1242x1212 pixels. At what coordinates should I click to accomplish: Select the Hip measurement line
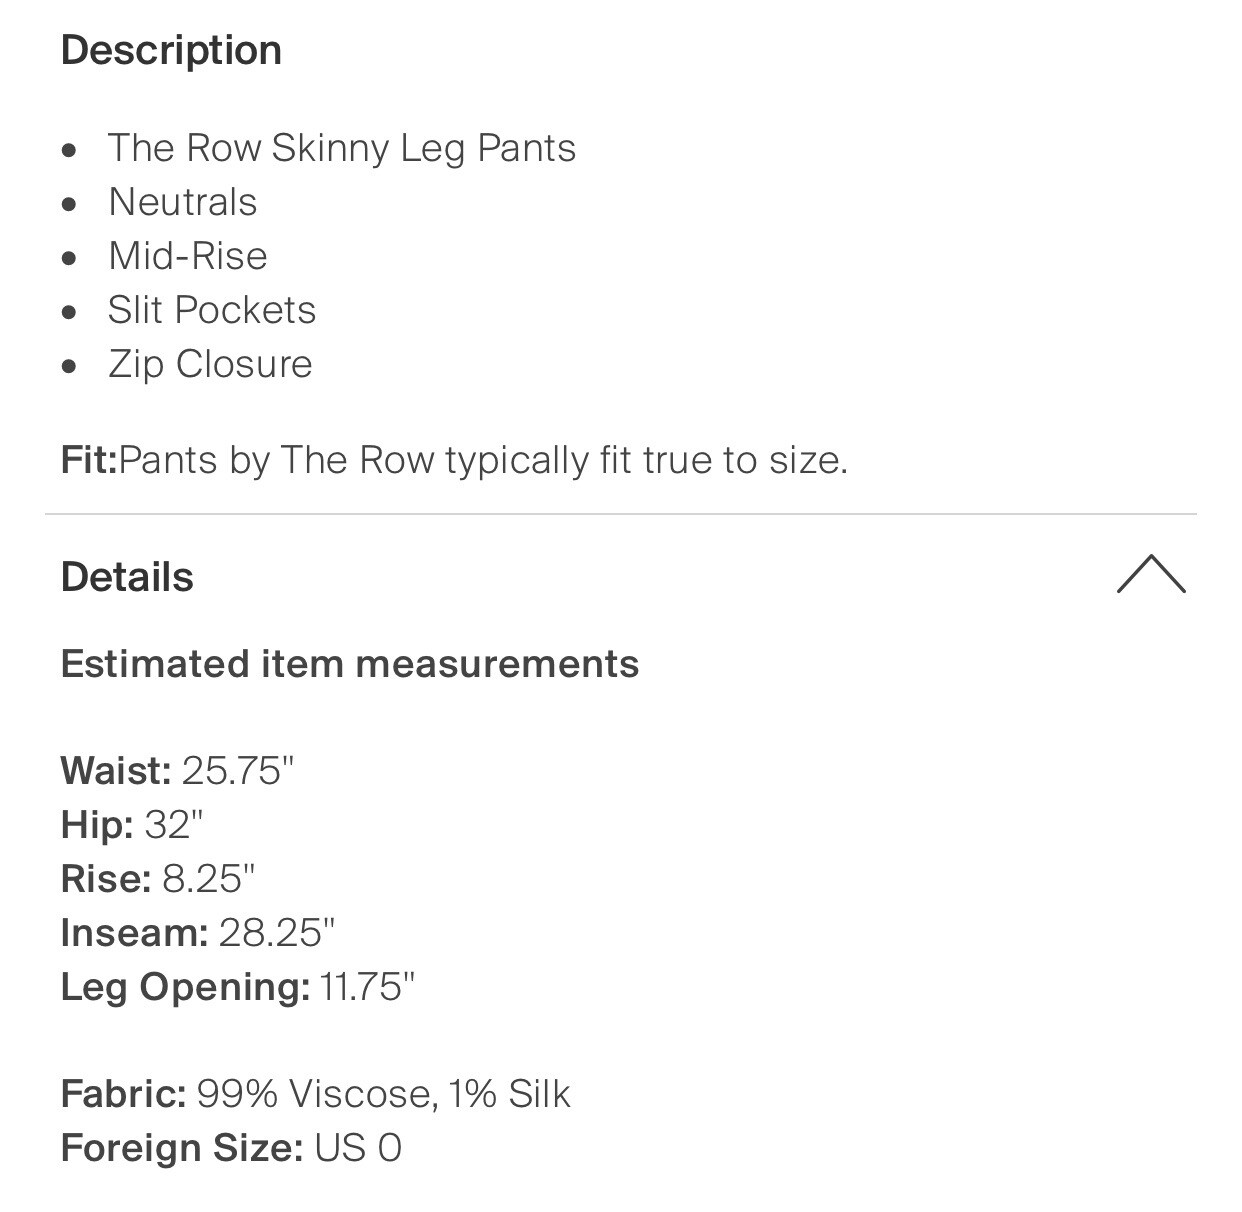point(135,824)
